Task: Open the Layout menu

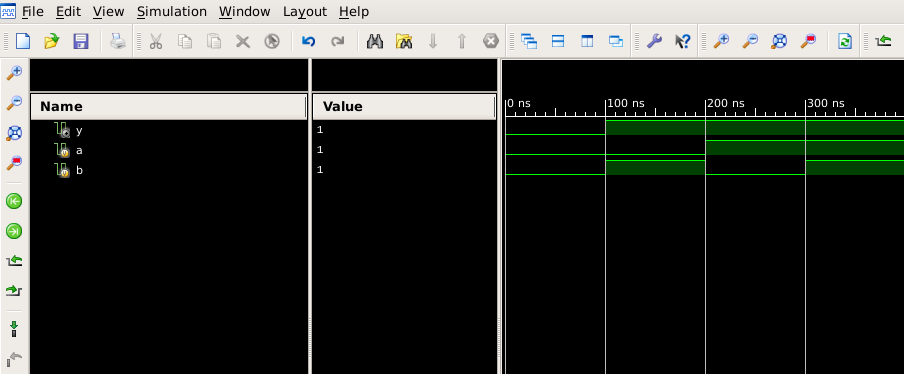Action: pyautogui.click(x=305, y=12)
